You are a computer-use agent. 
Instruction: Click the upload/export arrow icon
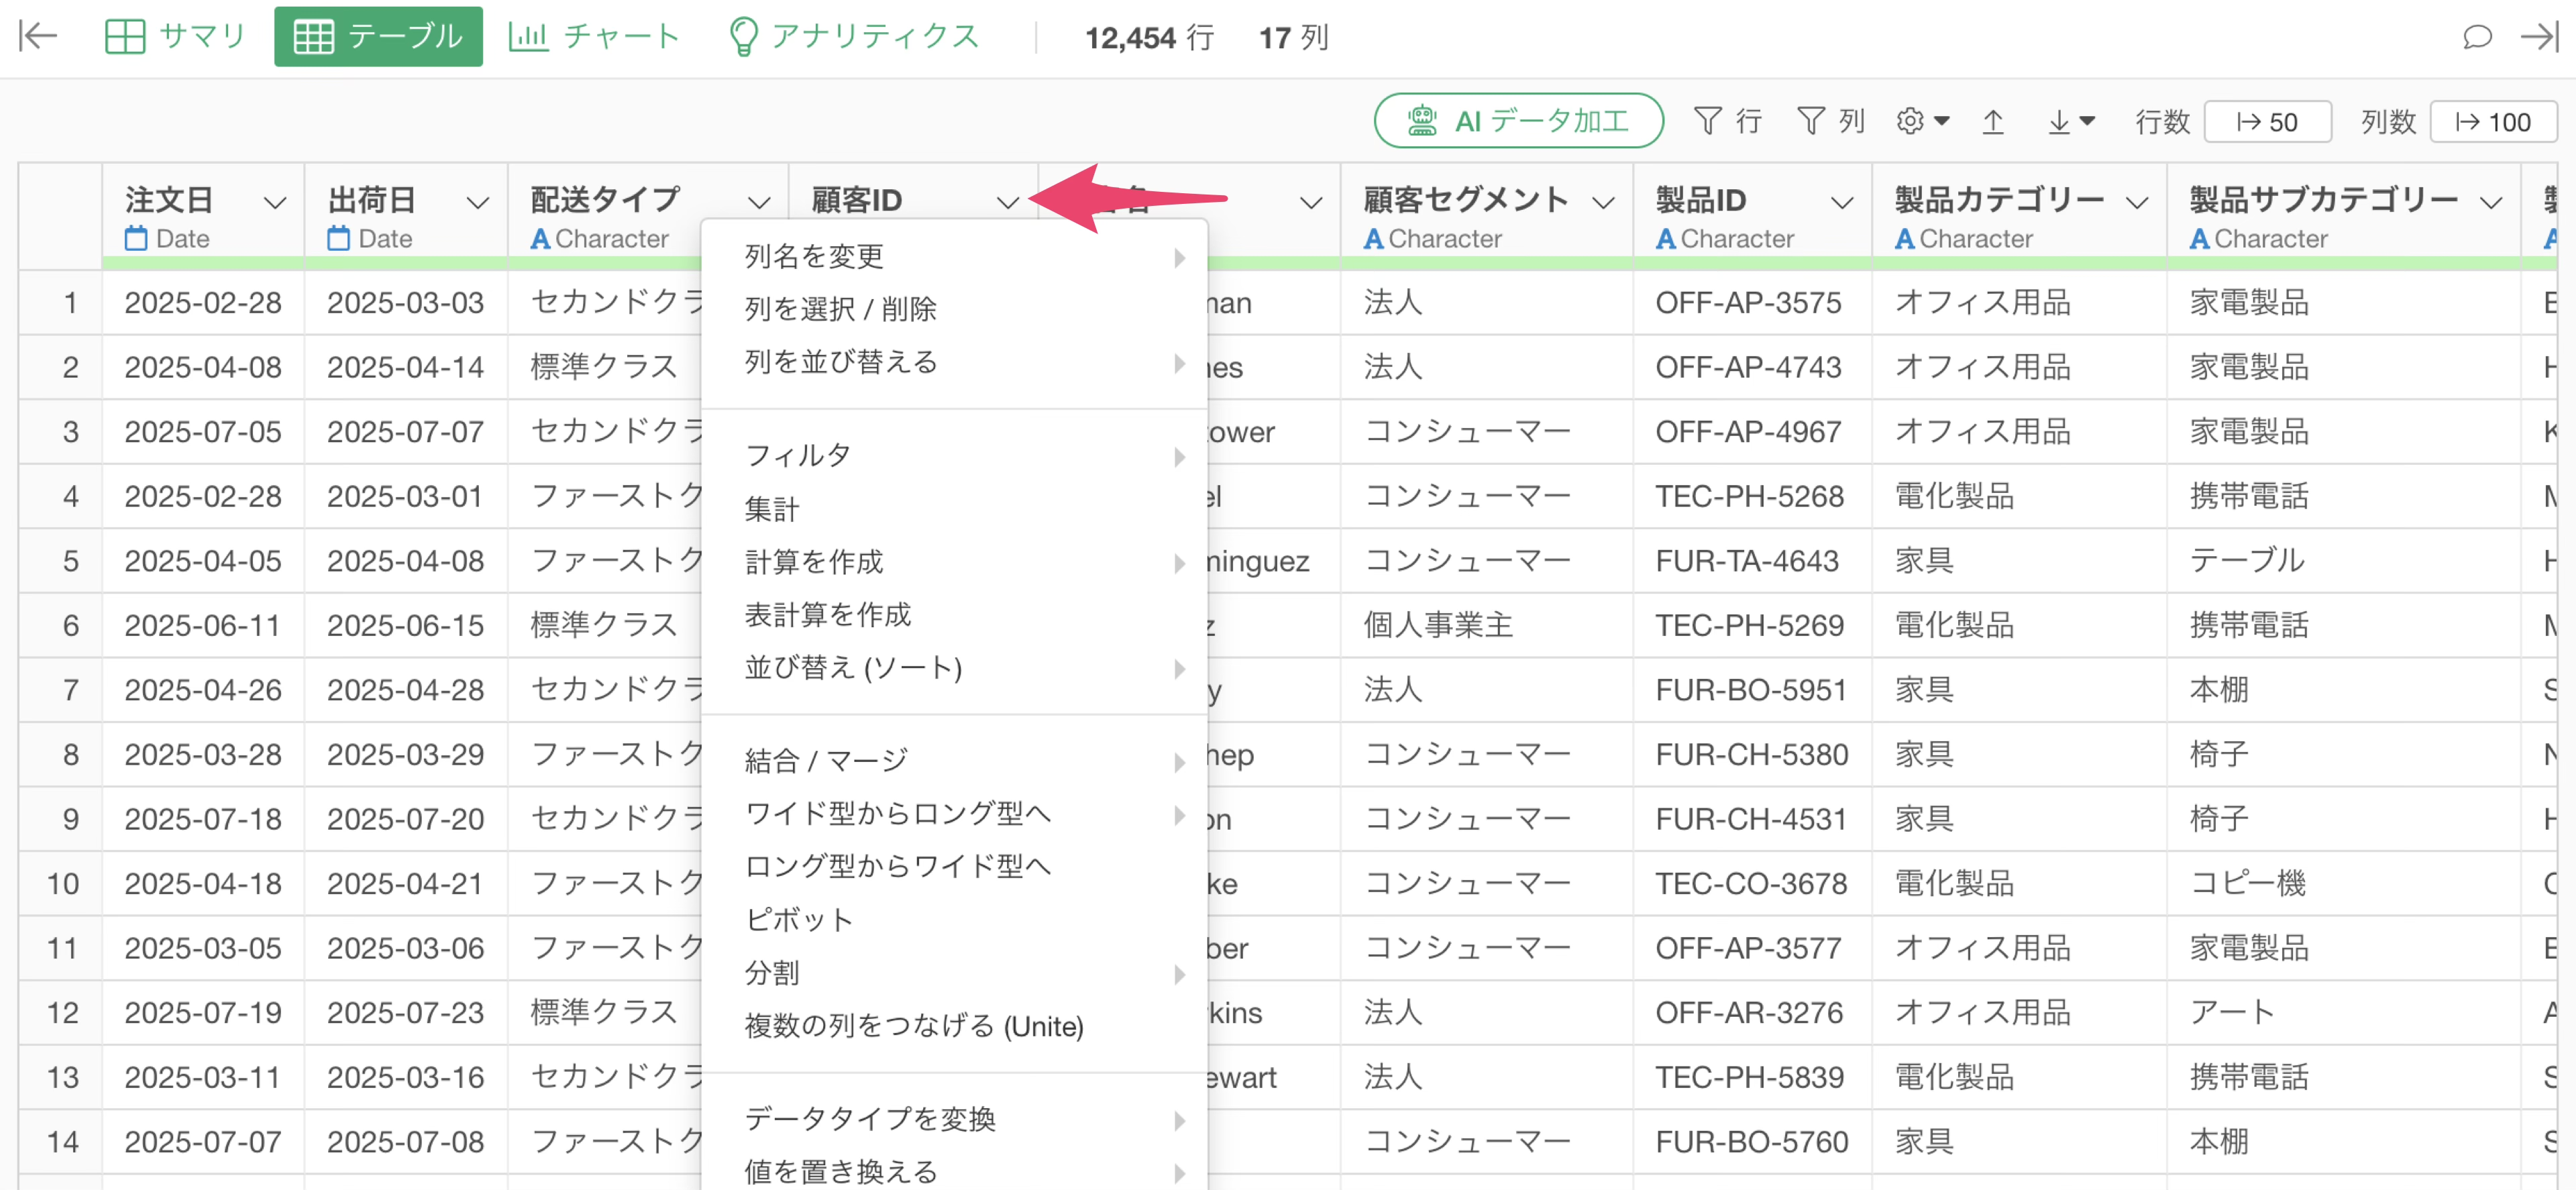(1993, 121)
